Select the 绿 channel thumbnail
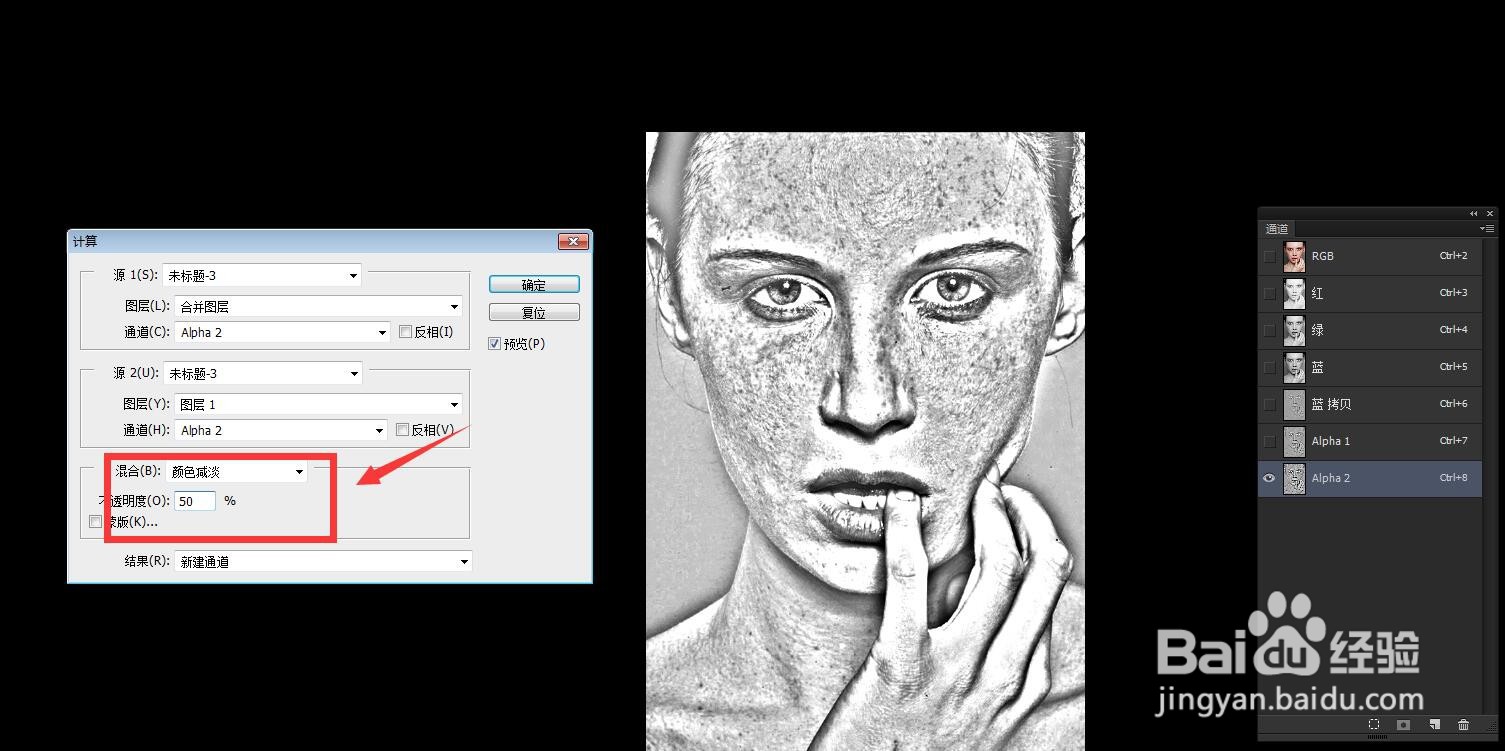The image size is (1505, 751). click(x=1294, y=330)
